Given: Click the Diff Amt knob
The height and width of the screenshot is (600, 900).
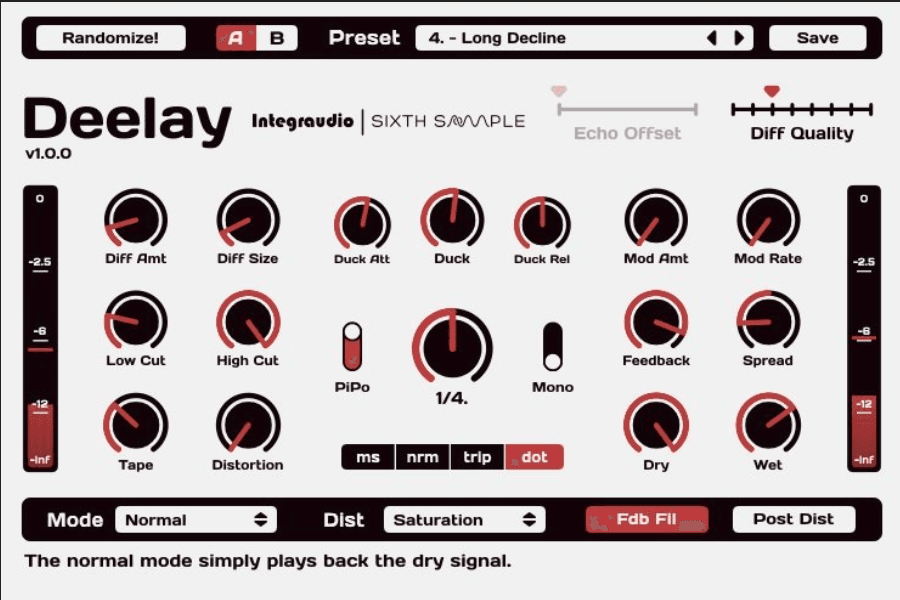Looking at the screenshot, I should (x=135, y=220).
